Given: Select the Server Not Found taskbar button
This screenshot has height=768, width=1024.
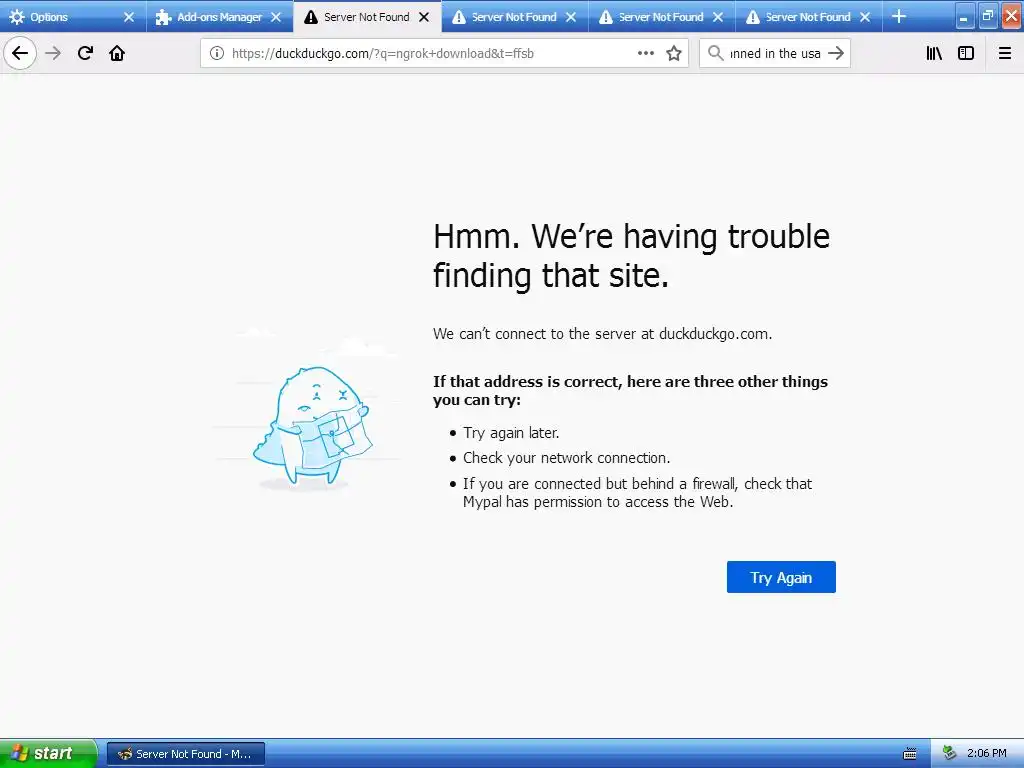Looking at the screenshot, I should 185,754.
